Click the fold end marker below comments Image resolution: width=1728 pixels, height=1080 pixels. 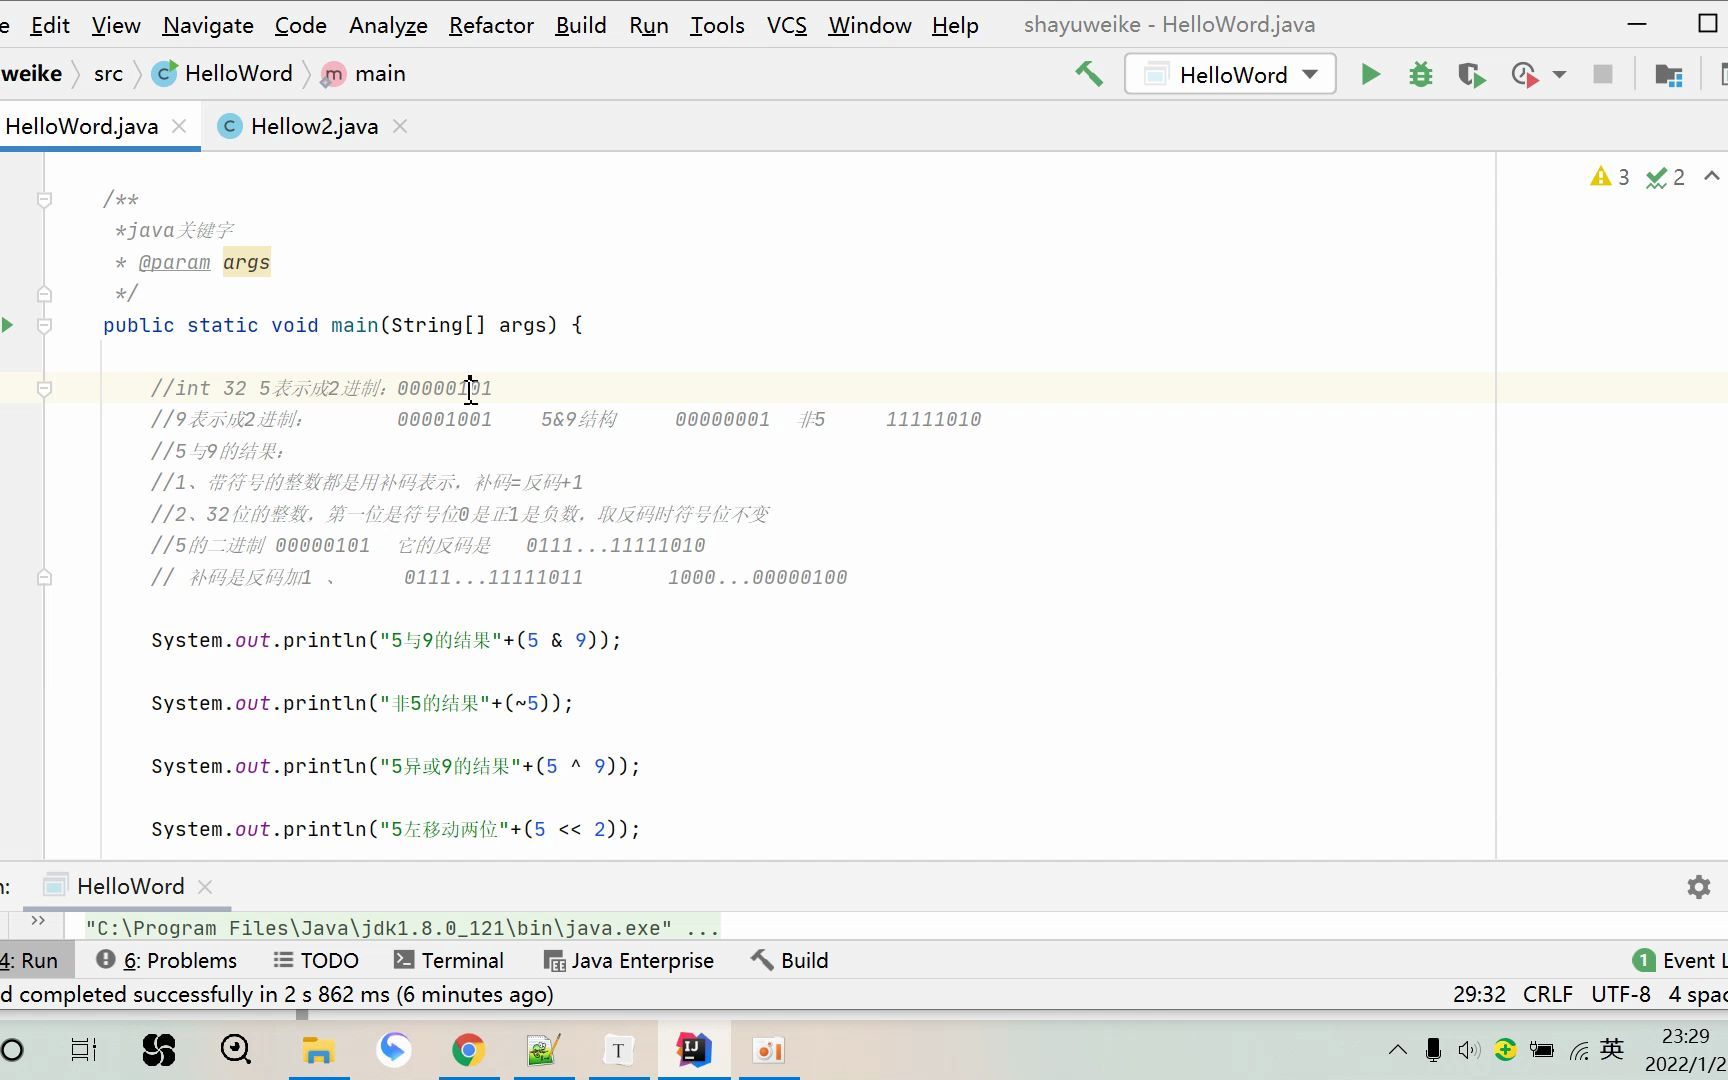44,577
